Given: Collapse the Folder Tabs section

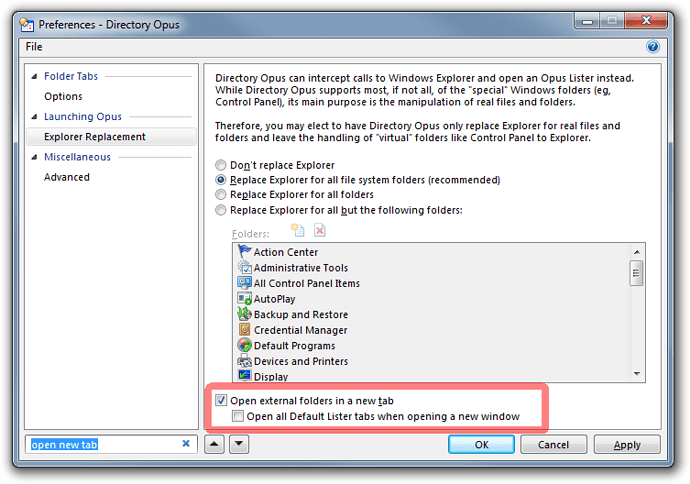Looking at the screenshot, I should coord(34,77).
